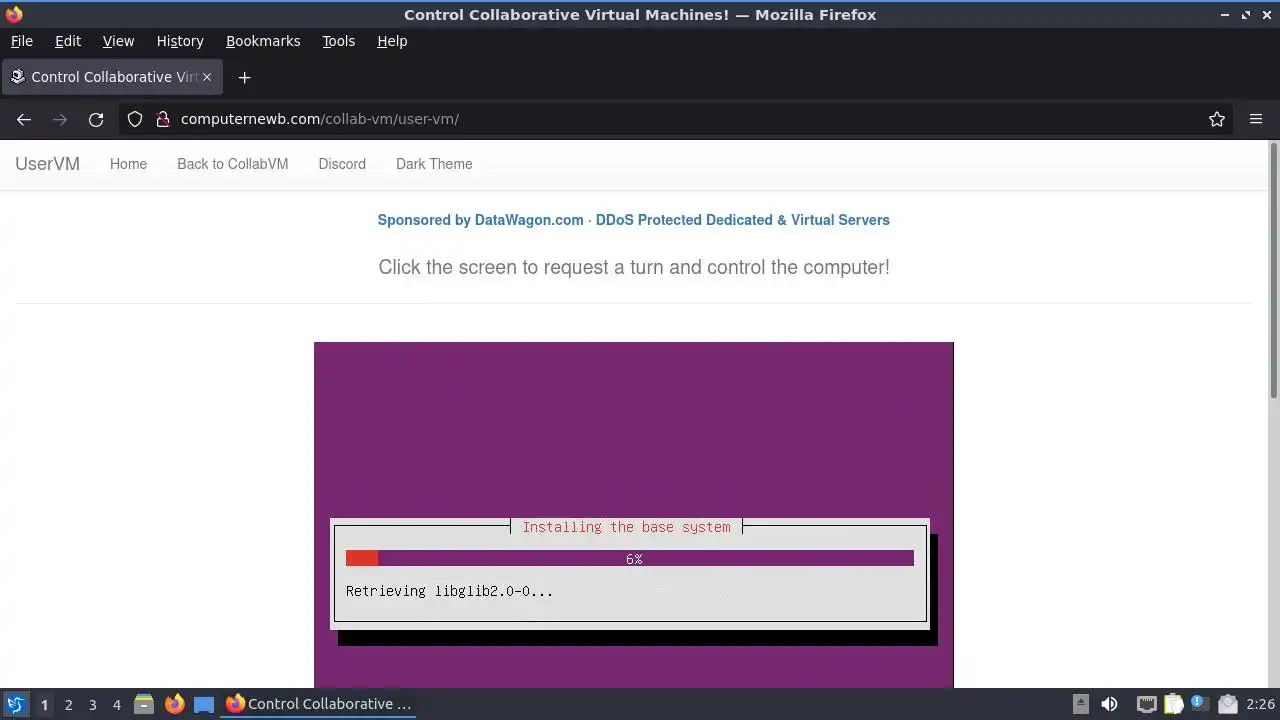Open the removable media tray icon
The width and height of the screenshot is (1280, 720).
tap(1081, 704)
